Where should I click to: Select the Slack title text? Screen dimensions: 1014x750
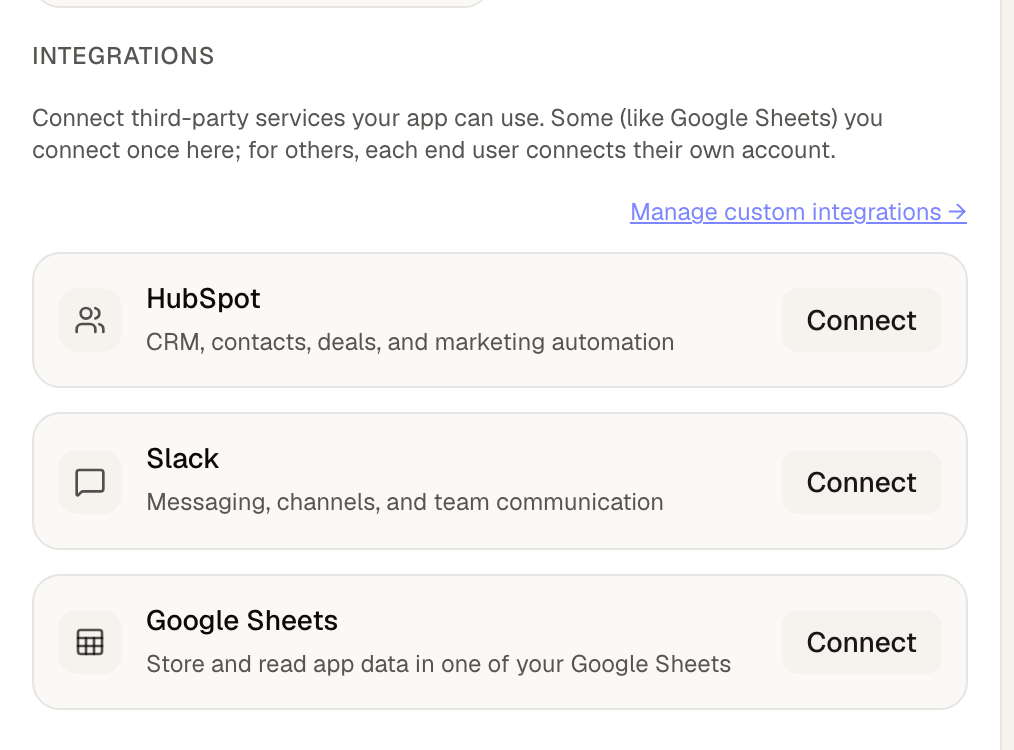[x=182, y=458]
